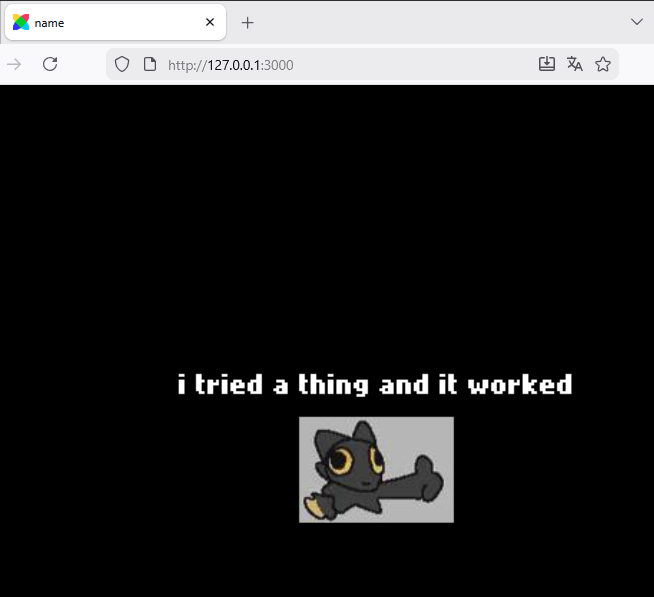
Task: Expand the list all tabs chevron
Action: [x=636, y=22]
